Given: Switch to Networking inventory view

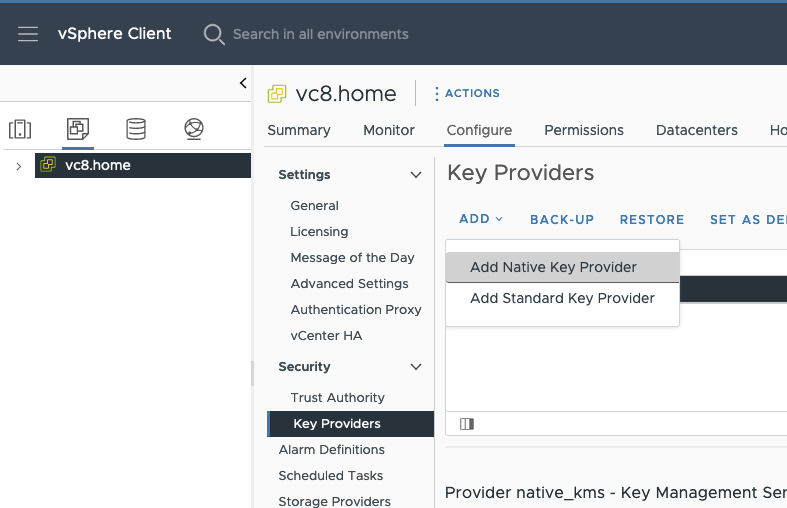Looking at the screenshot, I should [194, 129].
